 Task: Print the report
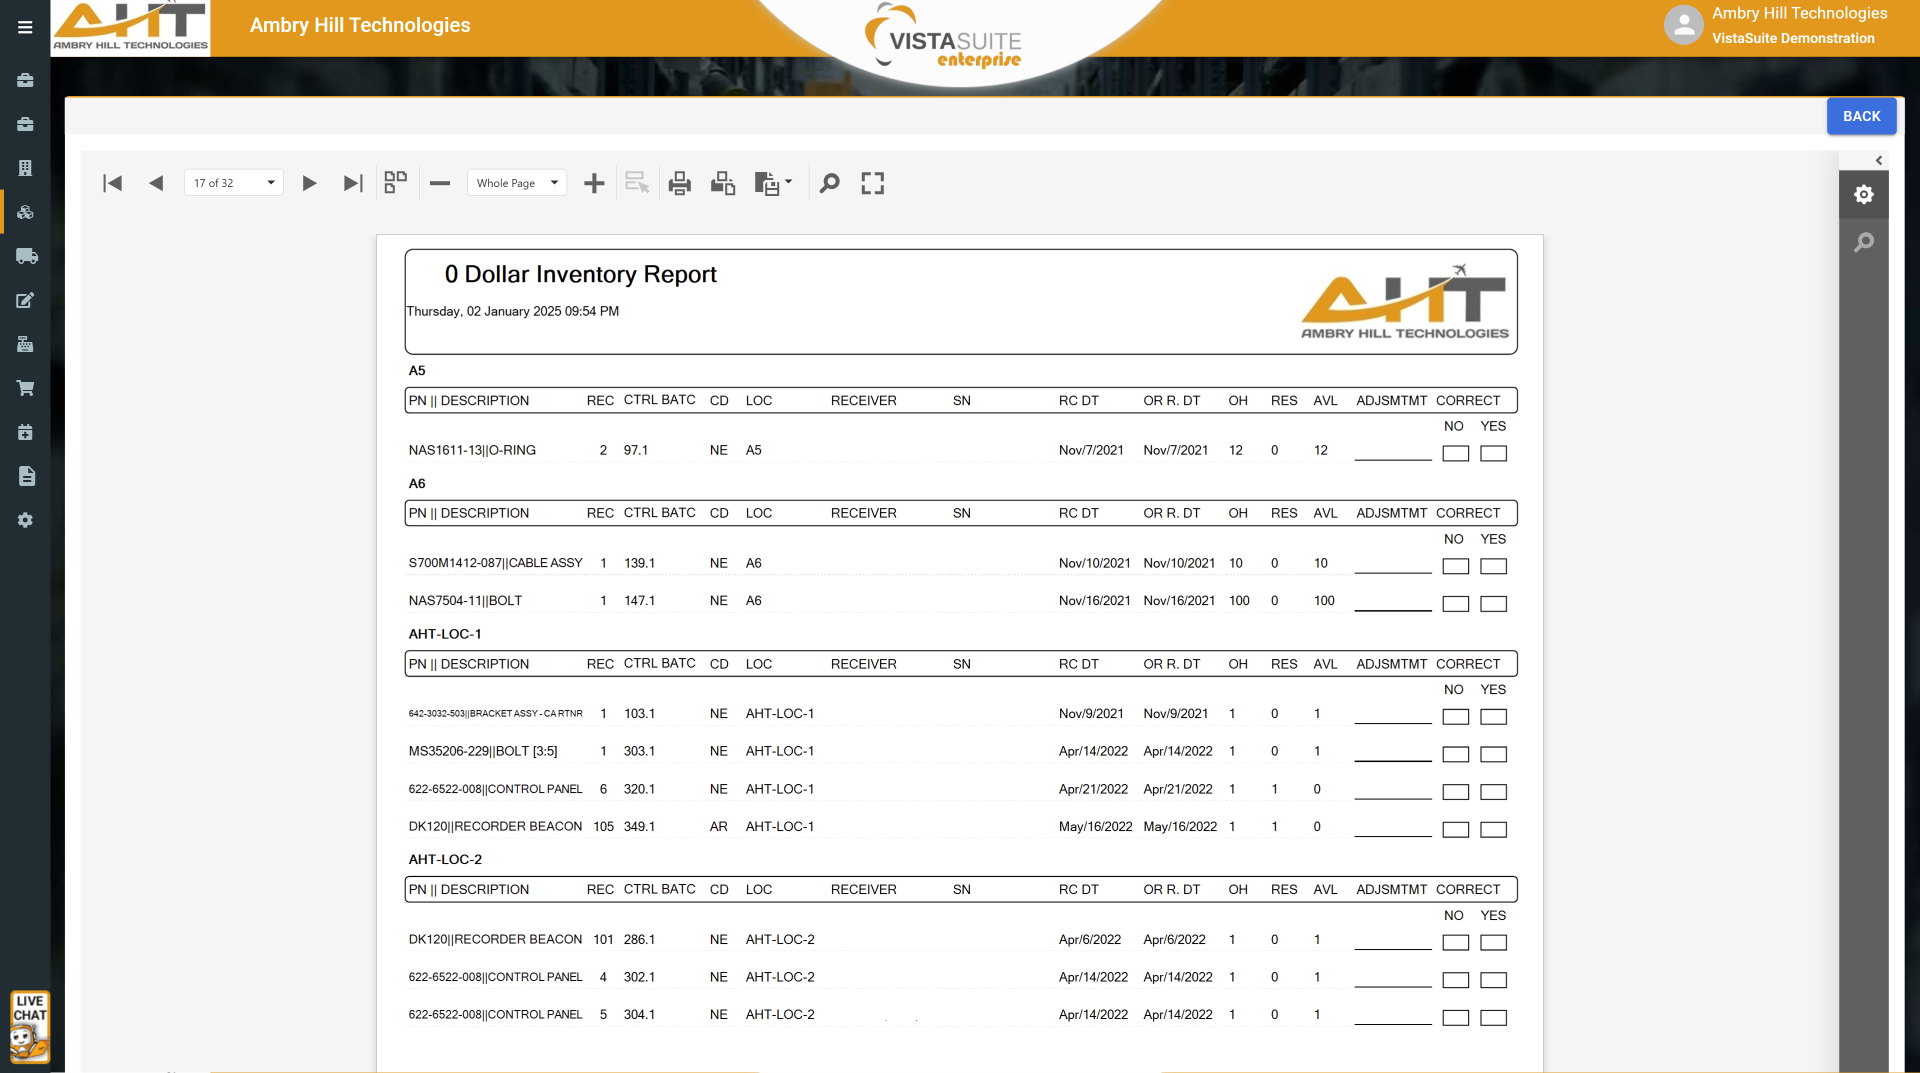pyautogui.click(x=680, y=183)
